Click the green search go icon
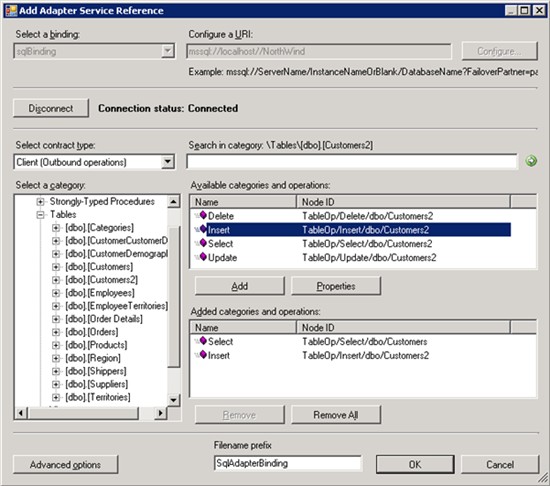The image size is (550, 486). pos(531,161)
